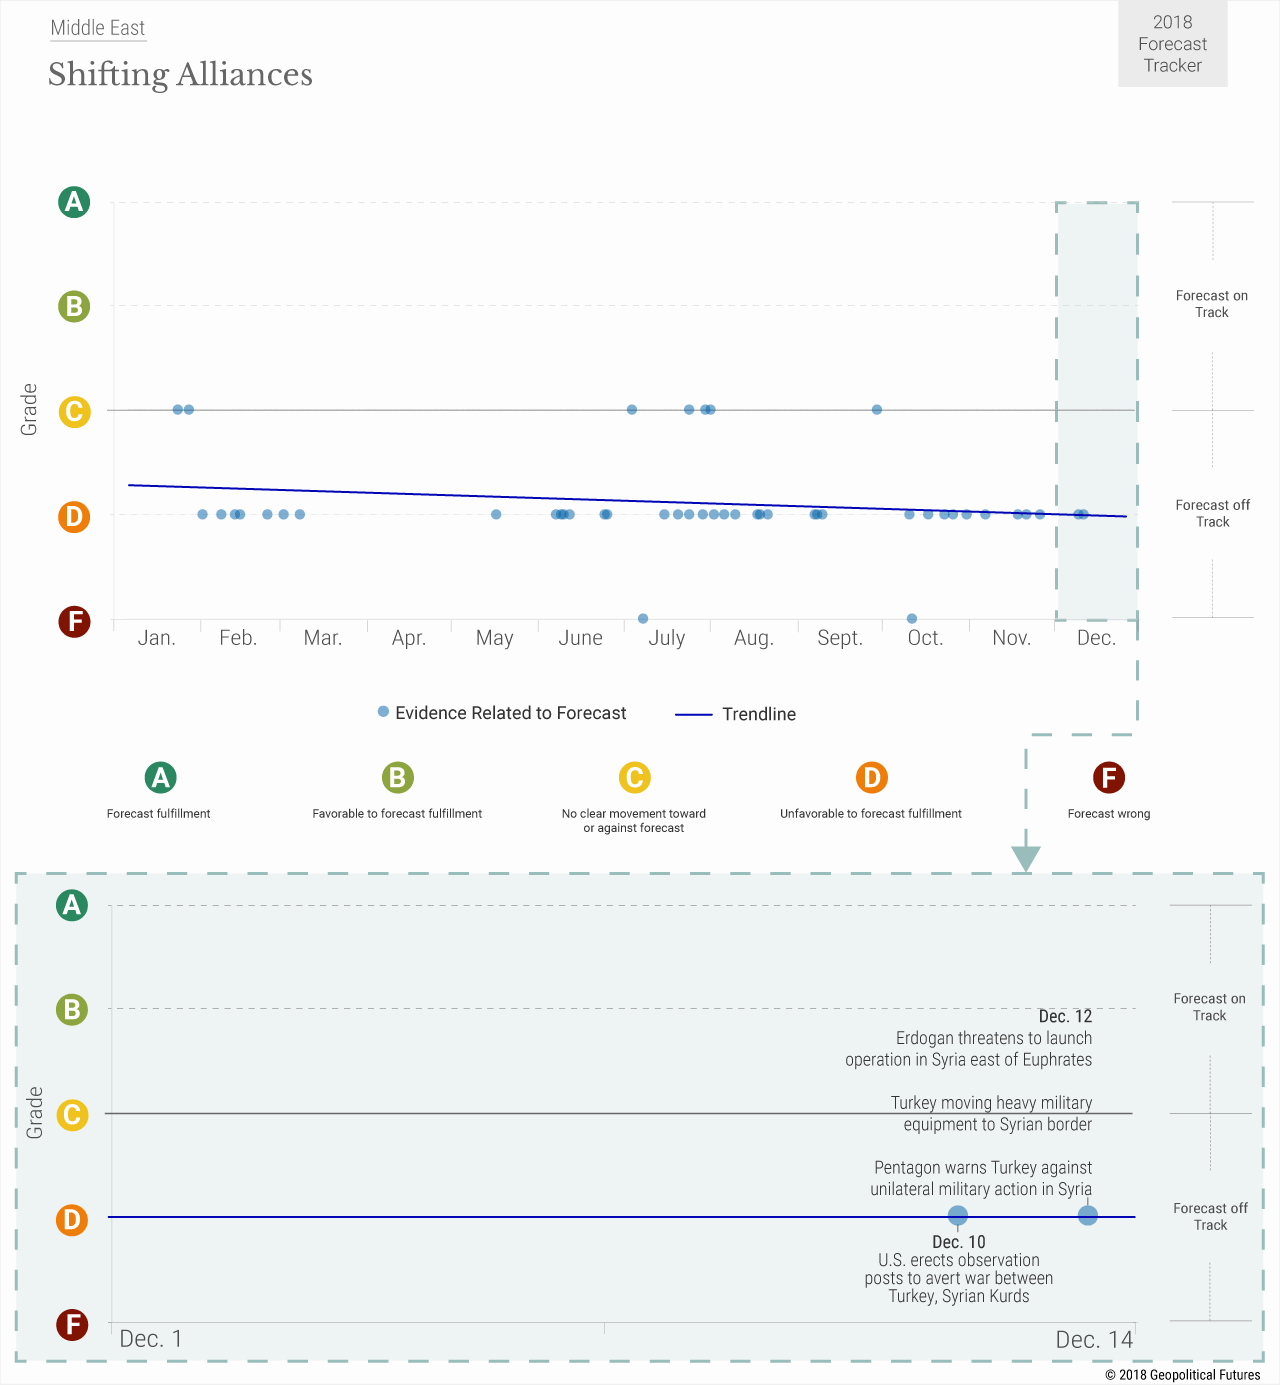Select the Dec. 10 data point on the detail chart
Screen dimensions: 1280x1385
click(957, 1216)
